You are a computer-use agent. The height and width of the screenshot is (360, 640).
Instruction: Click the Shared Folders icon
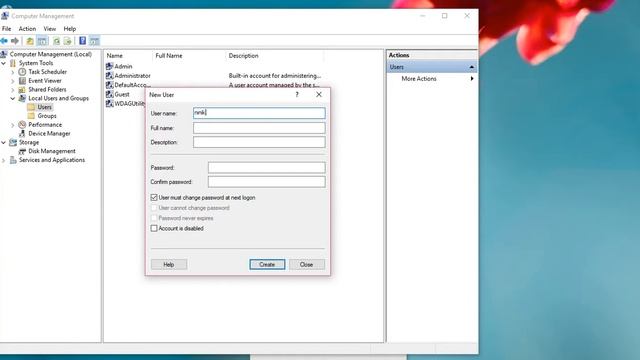[22, 89]
